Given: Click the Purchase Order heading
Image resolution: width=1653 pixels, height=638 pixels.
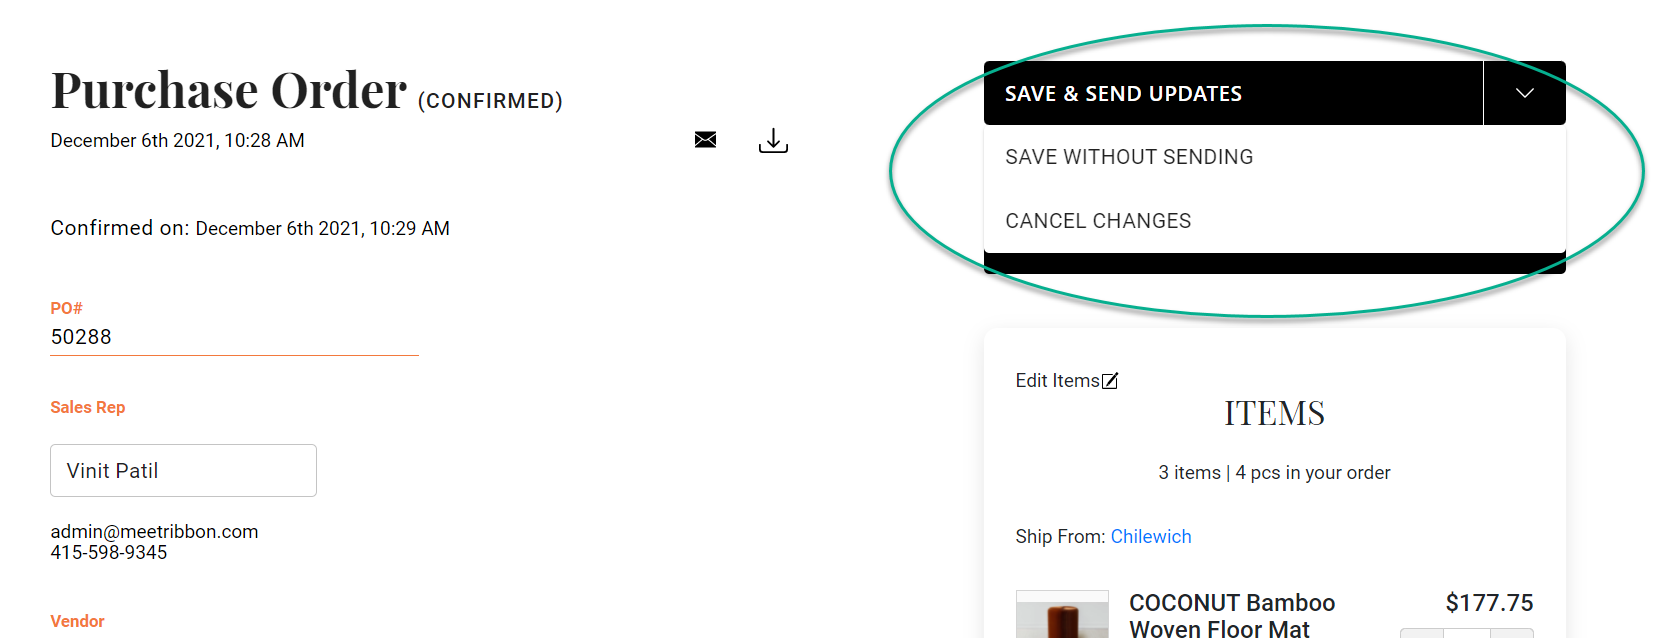Looking at the screenshot, I should (x=229, y=91).
